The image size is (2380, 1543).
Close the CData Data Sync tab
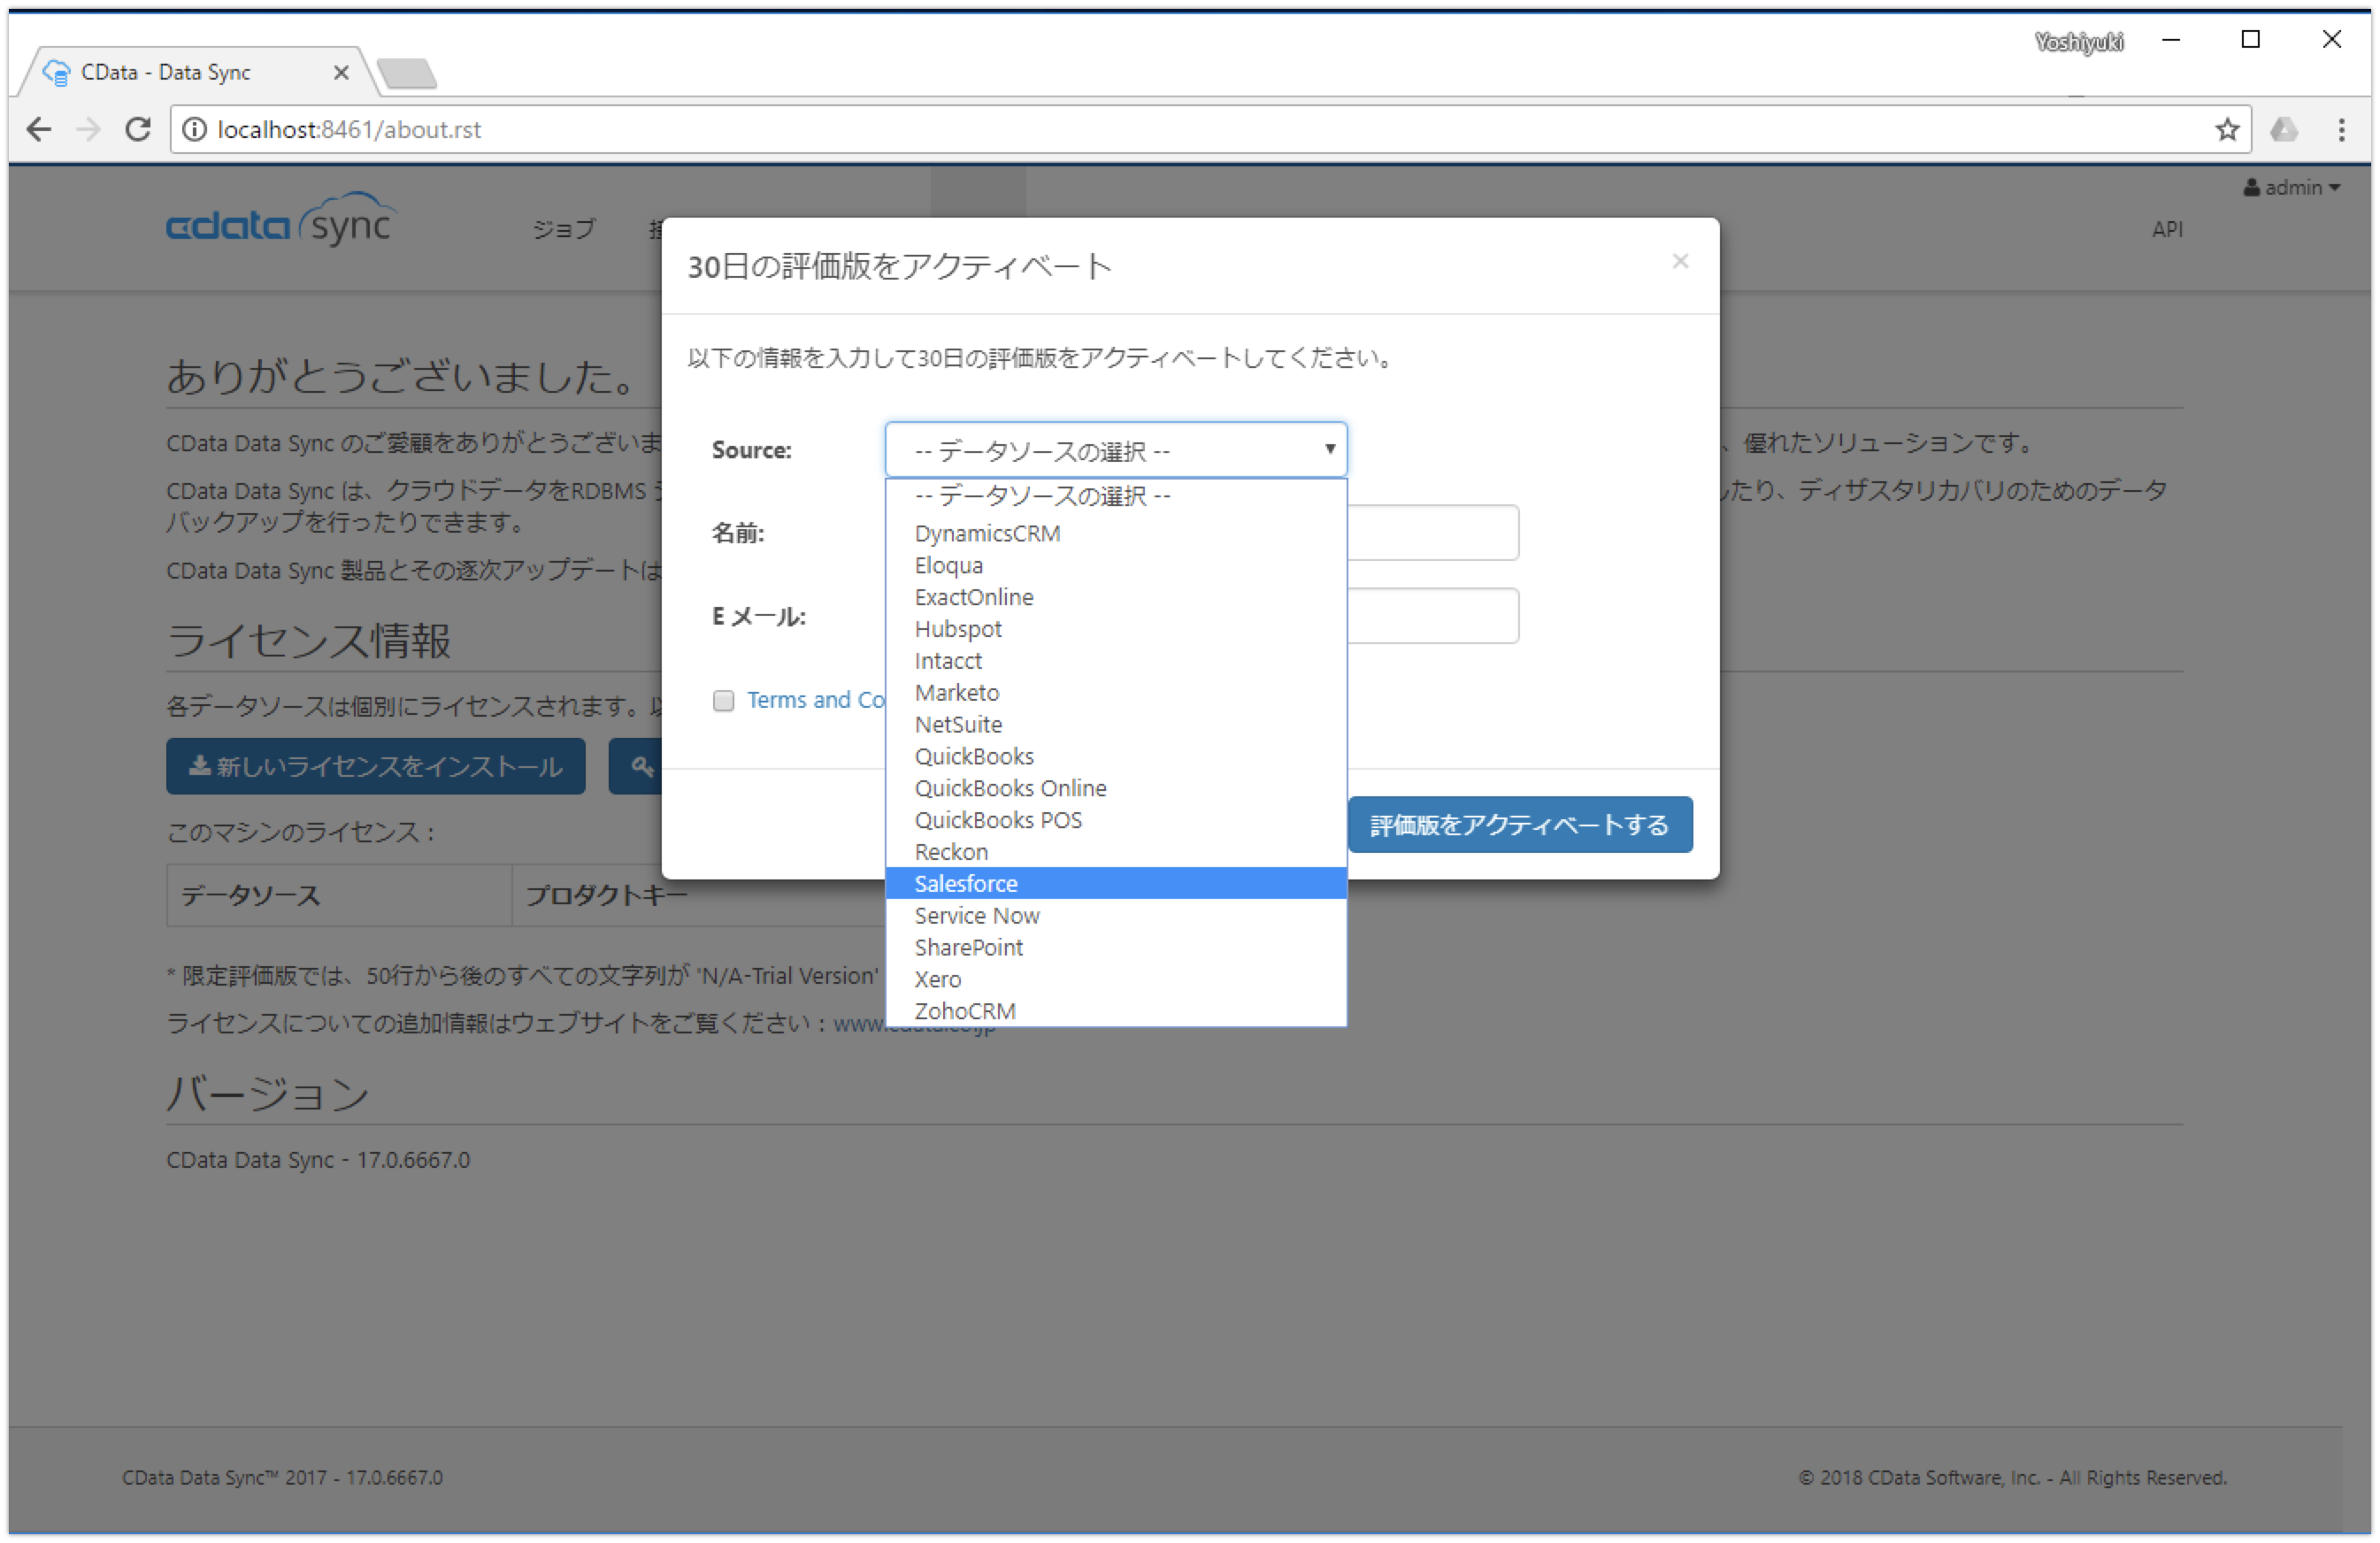coord(341,72)
